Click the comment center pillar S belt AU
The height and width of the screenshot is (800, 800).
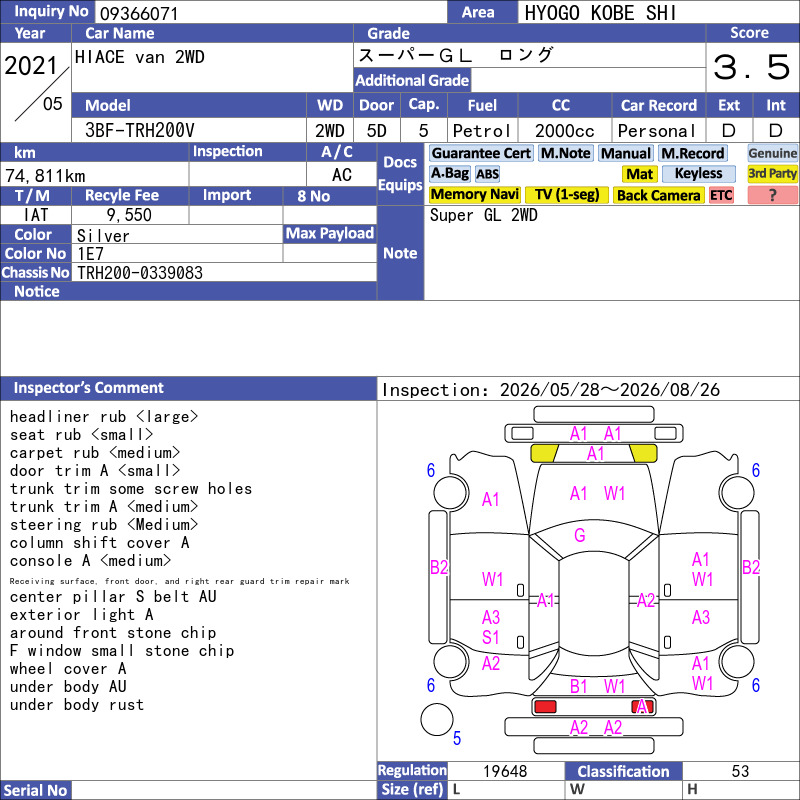[113, 596]
